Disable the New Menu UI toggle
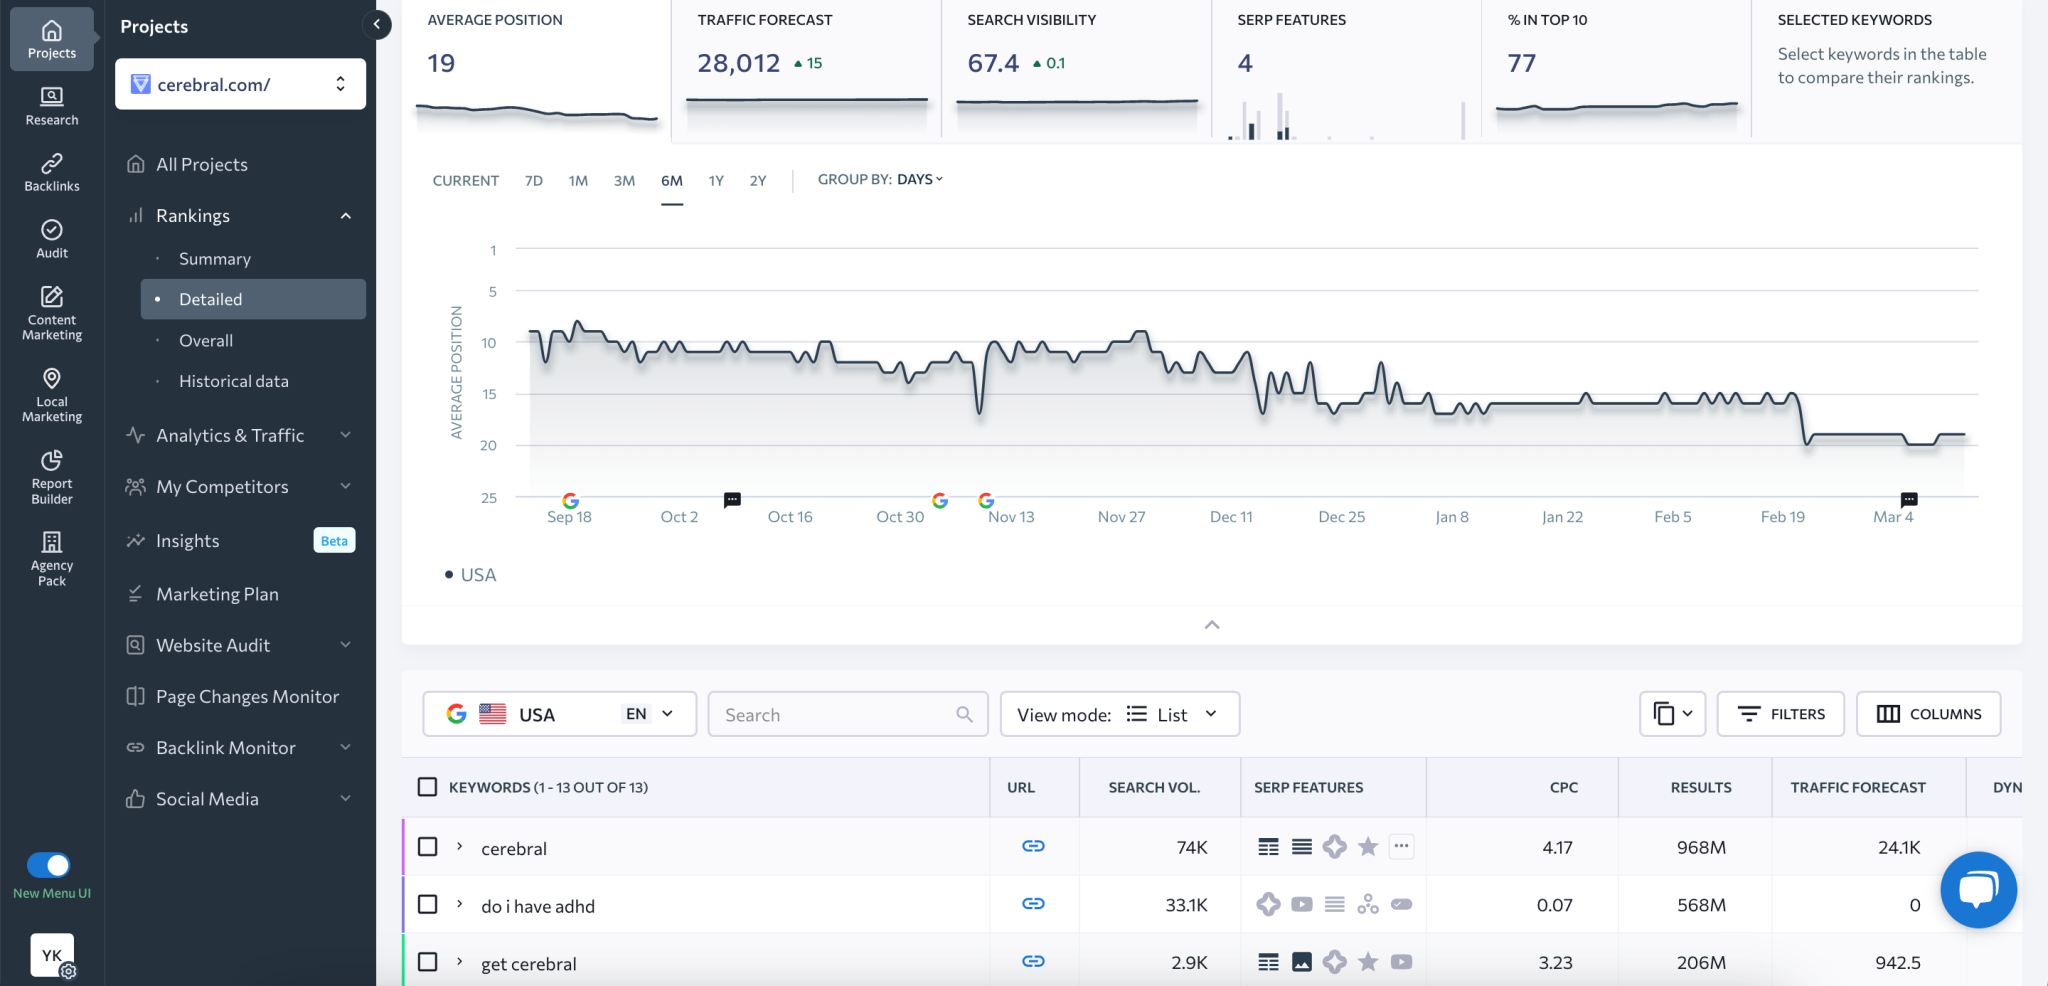This screenshot has height=986, width=2048. (49, 866)
